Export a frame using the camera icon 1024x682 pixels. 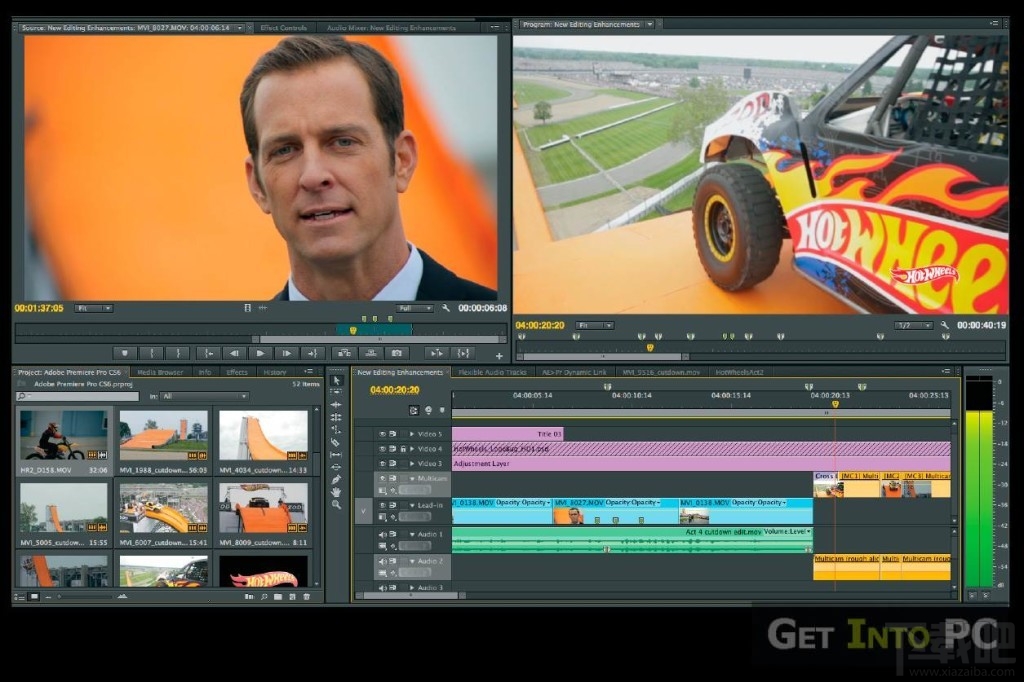(397, 353)
